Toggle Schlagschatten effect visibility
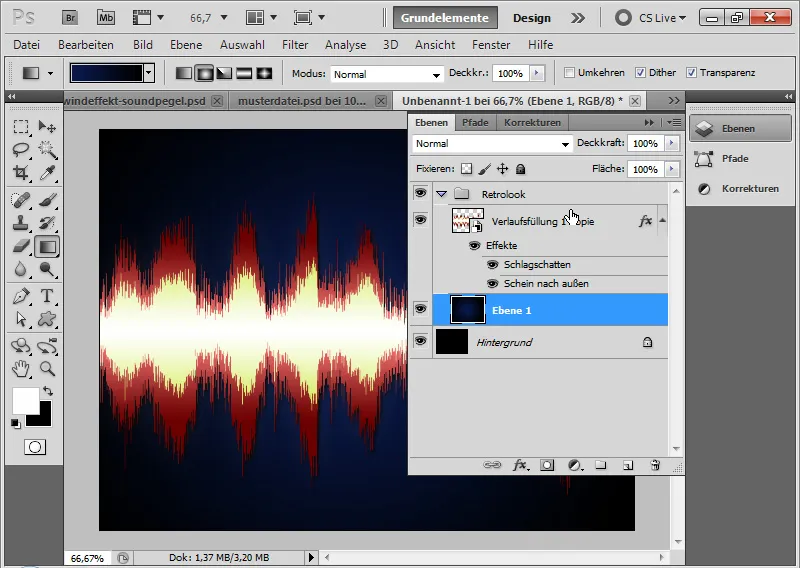This screenshot has width=800, height=568. point(492,264)
